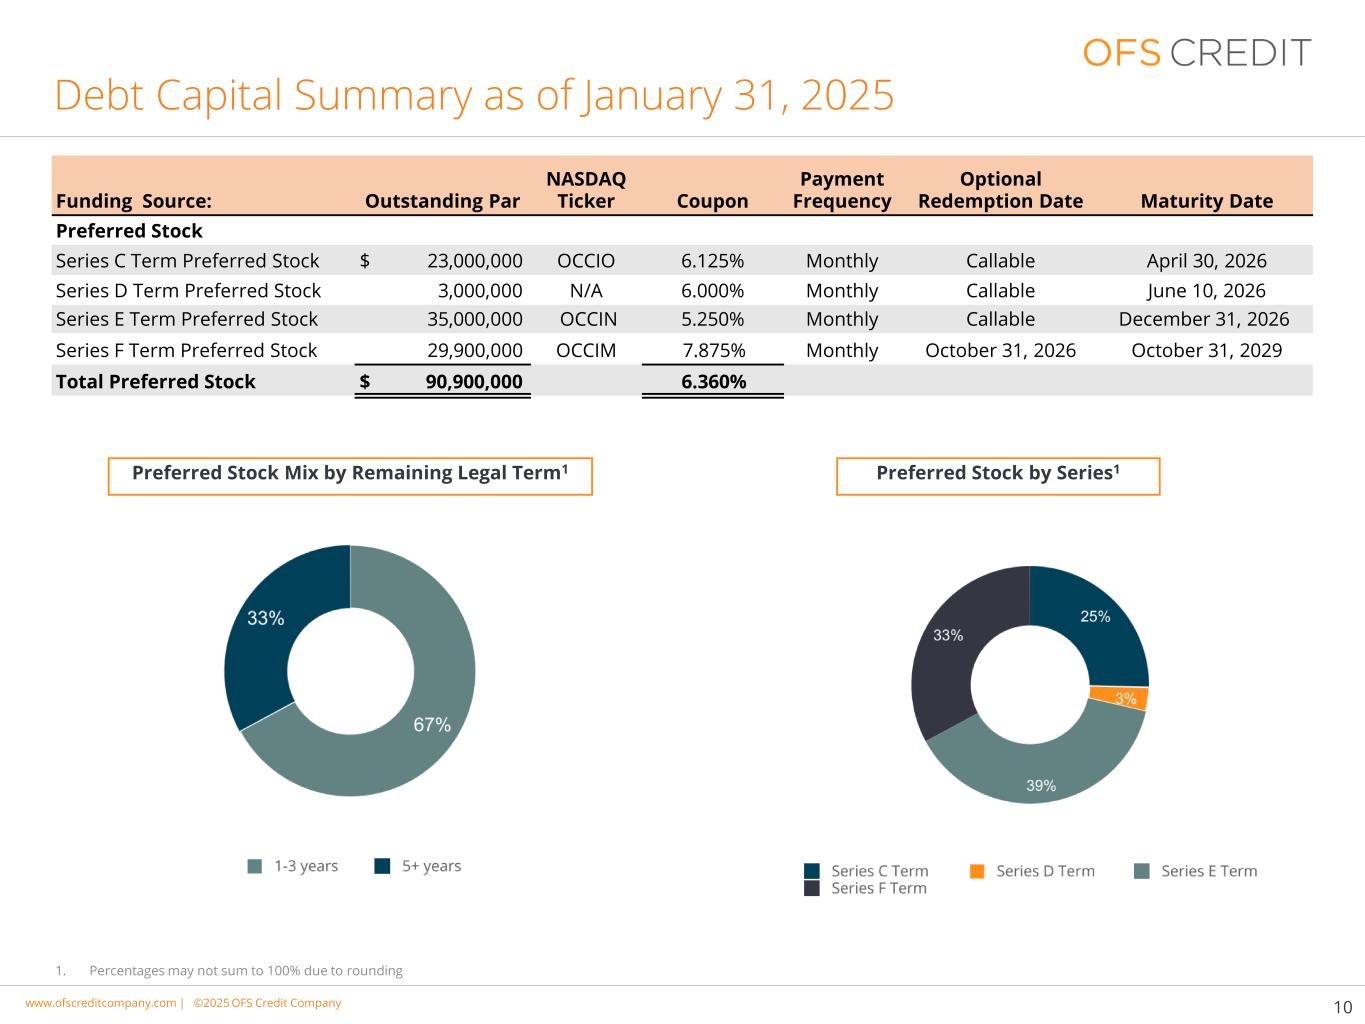
Task: Click the Series E Term legend swatch
Action: [x=1142, y=871]
